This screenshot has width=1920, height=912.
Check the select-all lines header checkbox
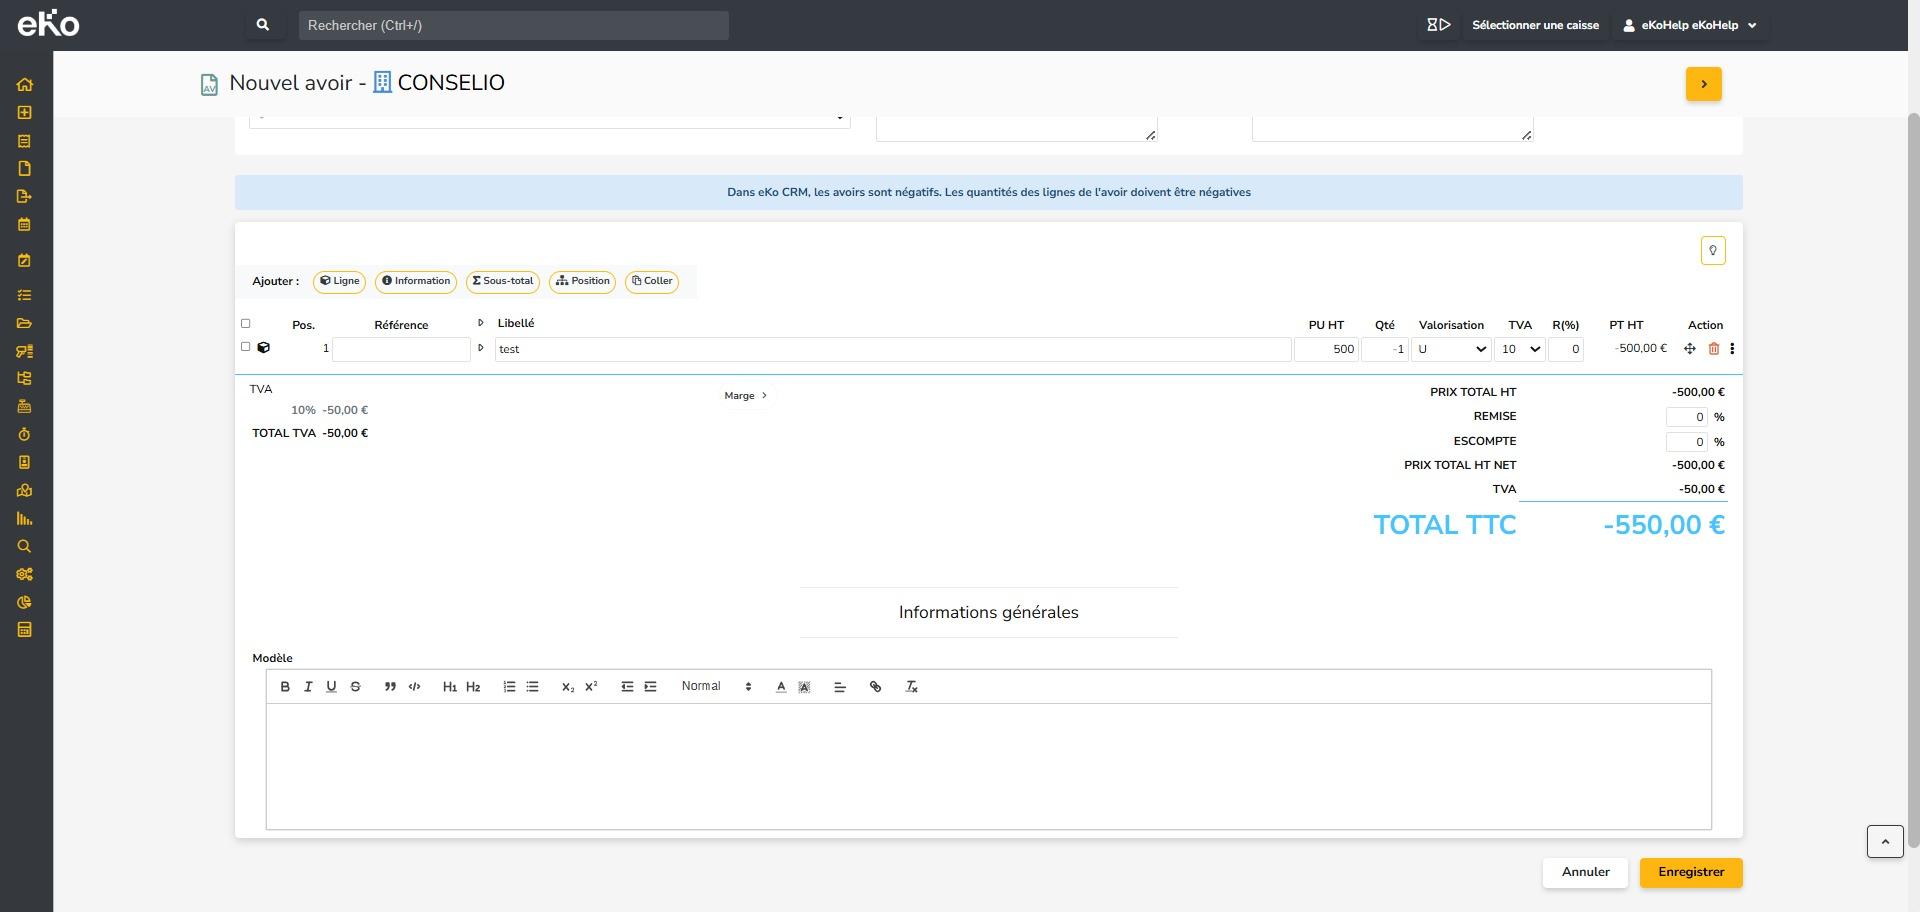tap(246, 324)
